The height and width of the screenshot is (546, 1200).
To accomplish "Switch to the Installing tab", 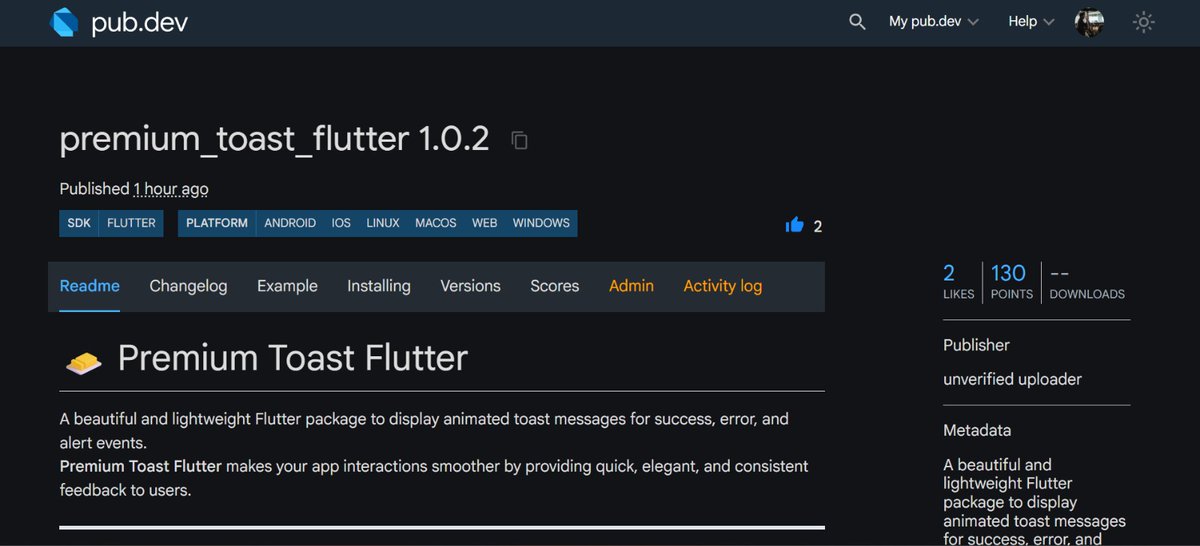I will (x=379, y=286).
